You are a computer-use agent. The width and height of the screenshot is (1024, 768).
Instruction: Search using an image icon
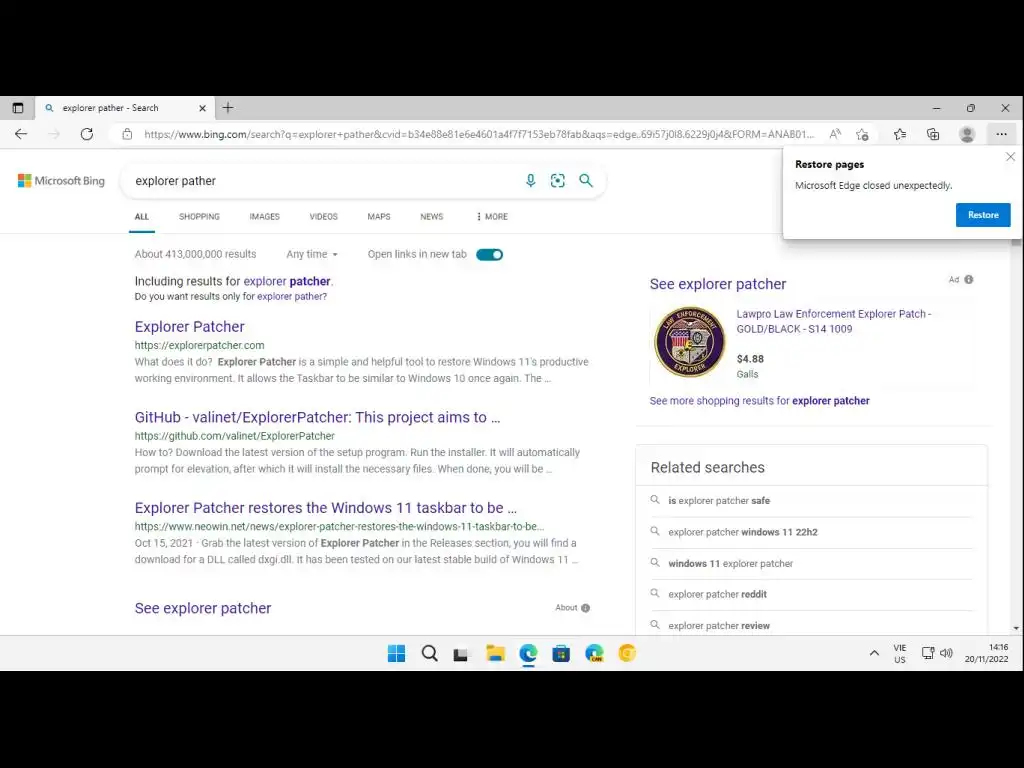[558, 180]
